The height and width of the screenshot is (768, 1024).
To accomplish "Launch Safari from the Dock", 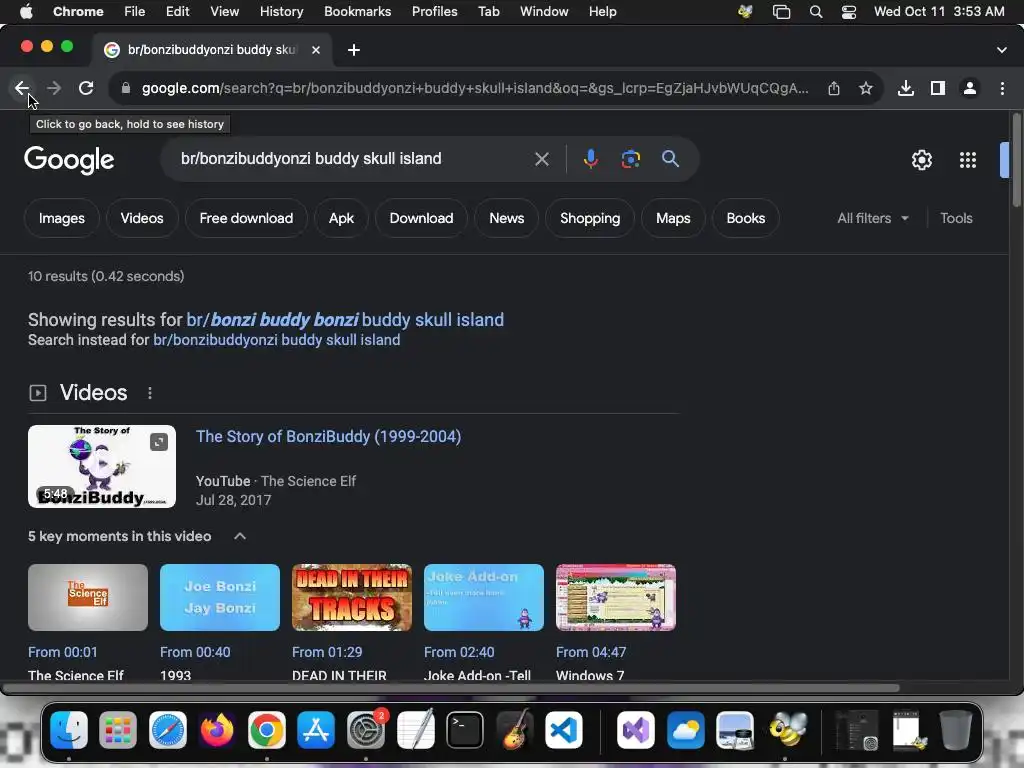I will [x=168, y=729].
